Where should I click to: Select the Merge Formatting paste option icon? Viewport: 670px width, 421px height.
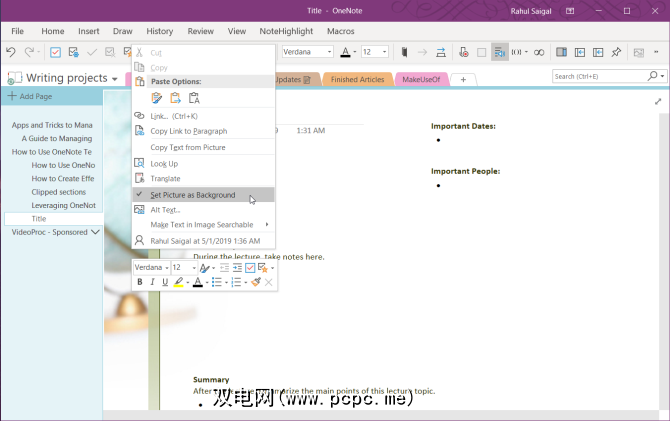175,98
